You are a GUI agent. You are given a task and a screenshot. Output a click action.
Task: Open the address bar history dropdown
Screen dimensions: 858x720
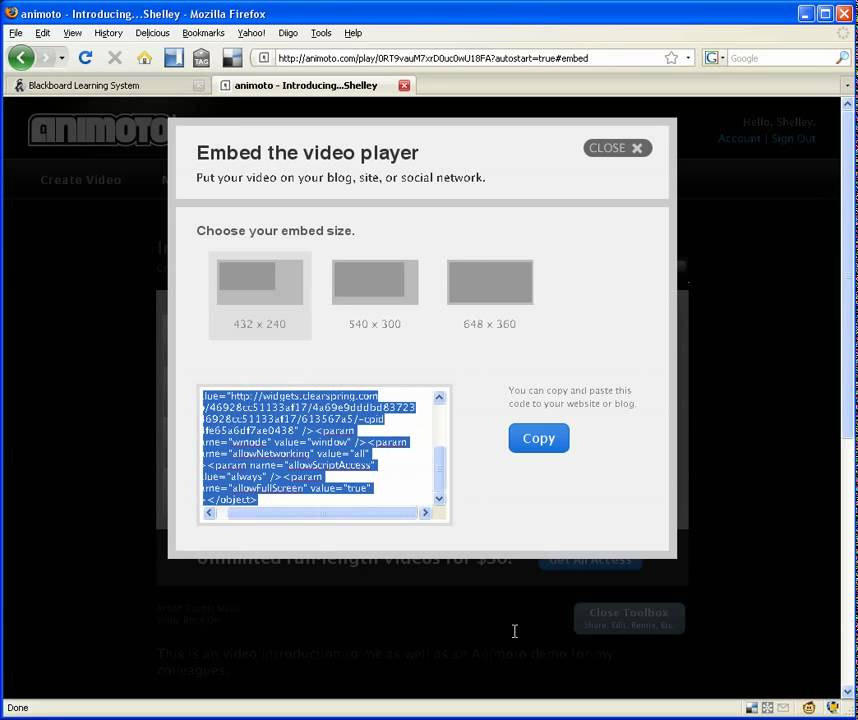(x=688, y=58)
